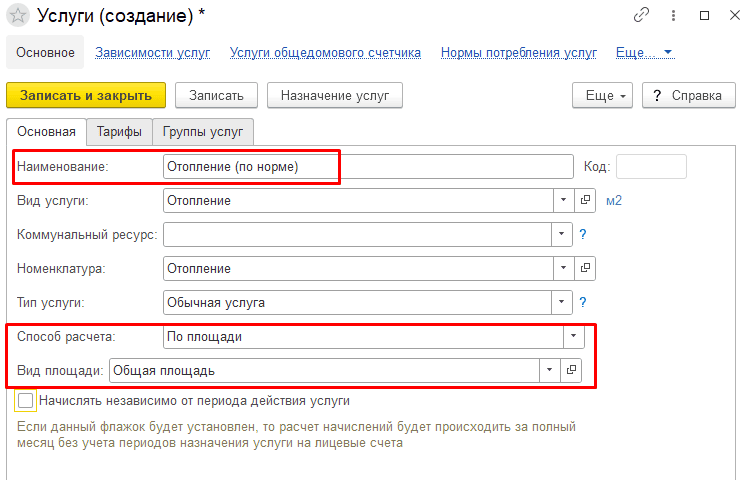Screen dimensions: 749x480
Task: Expand the Вид услуги dropdown list
Action: point(564,200)
